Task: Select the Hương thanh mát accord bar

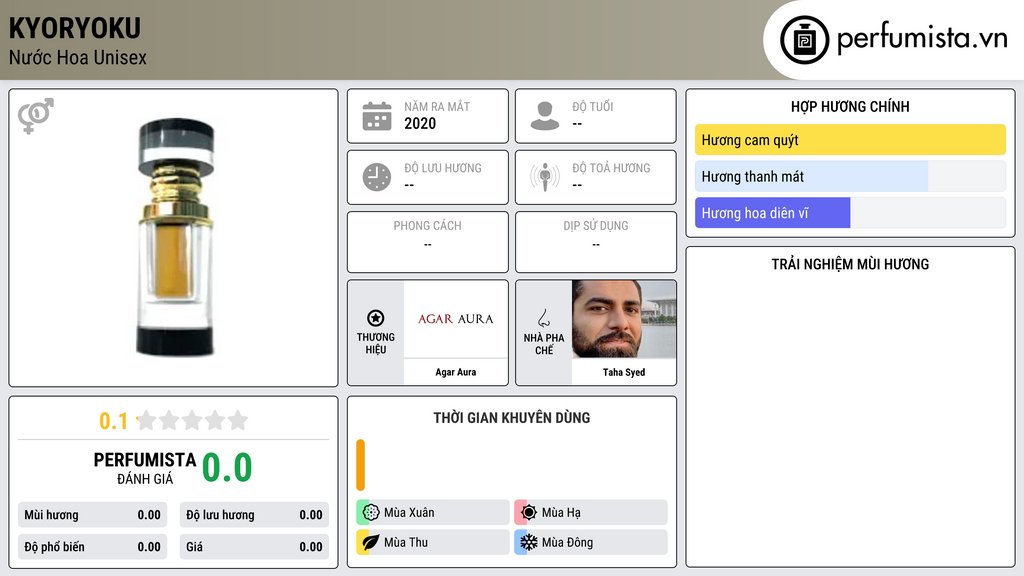Action: [x=850, y=176]
